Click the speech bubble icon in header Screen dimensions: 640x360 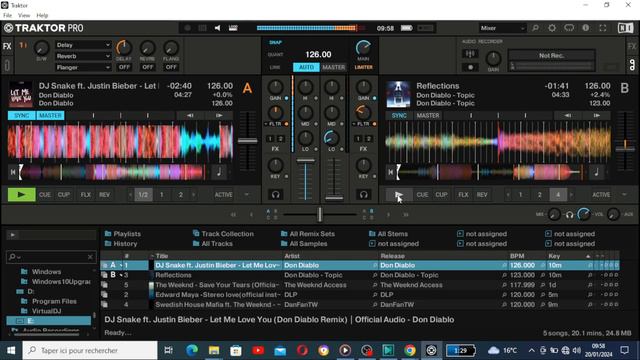point(569,28)
